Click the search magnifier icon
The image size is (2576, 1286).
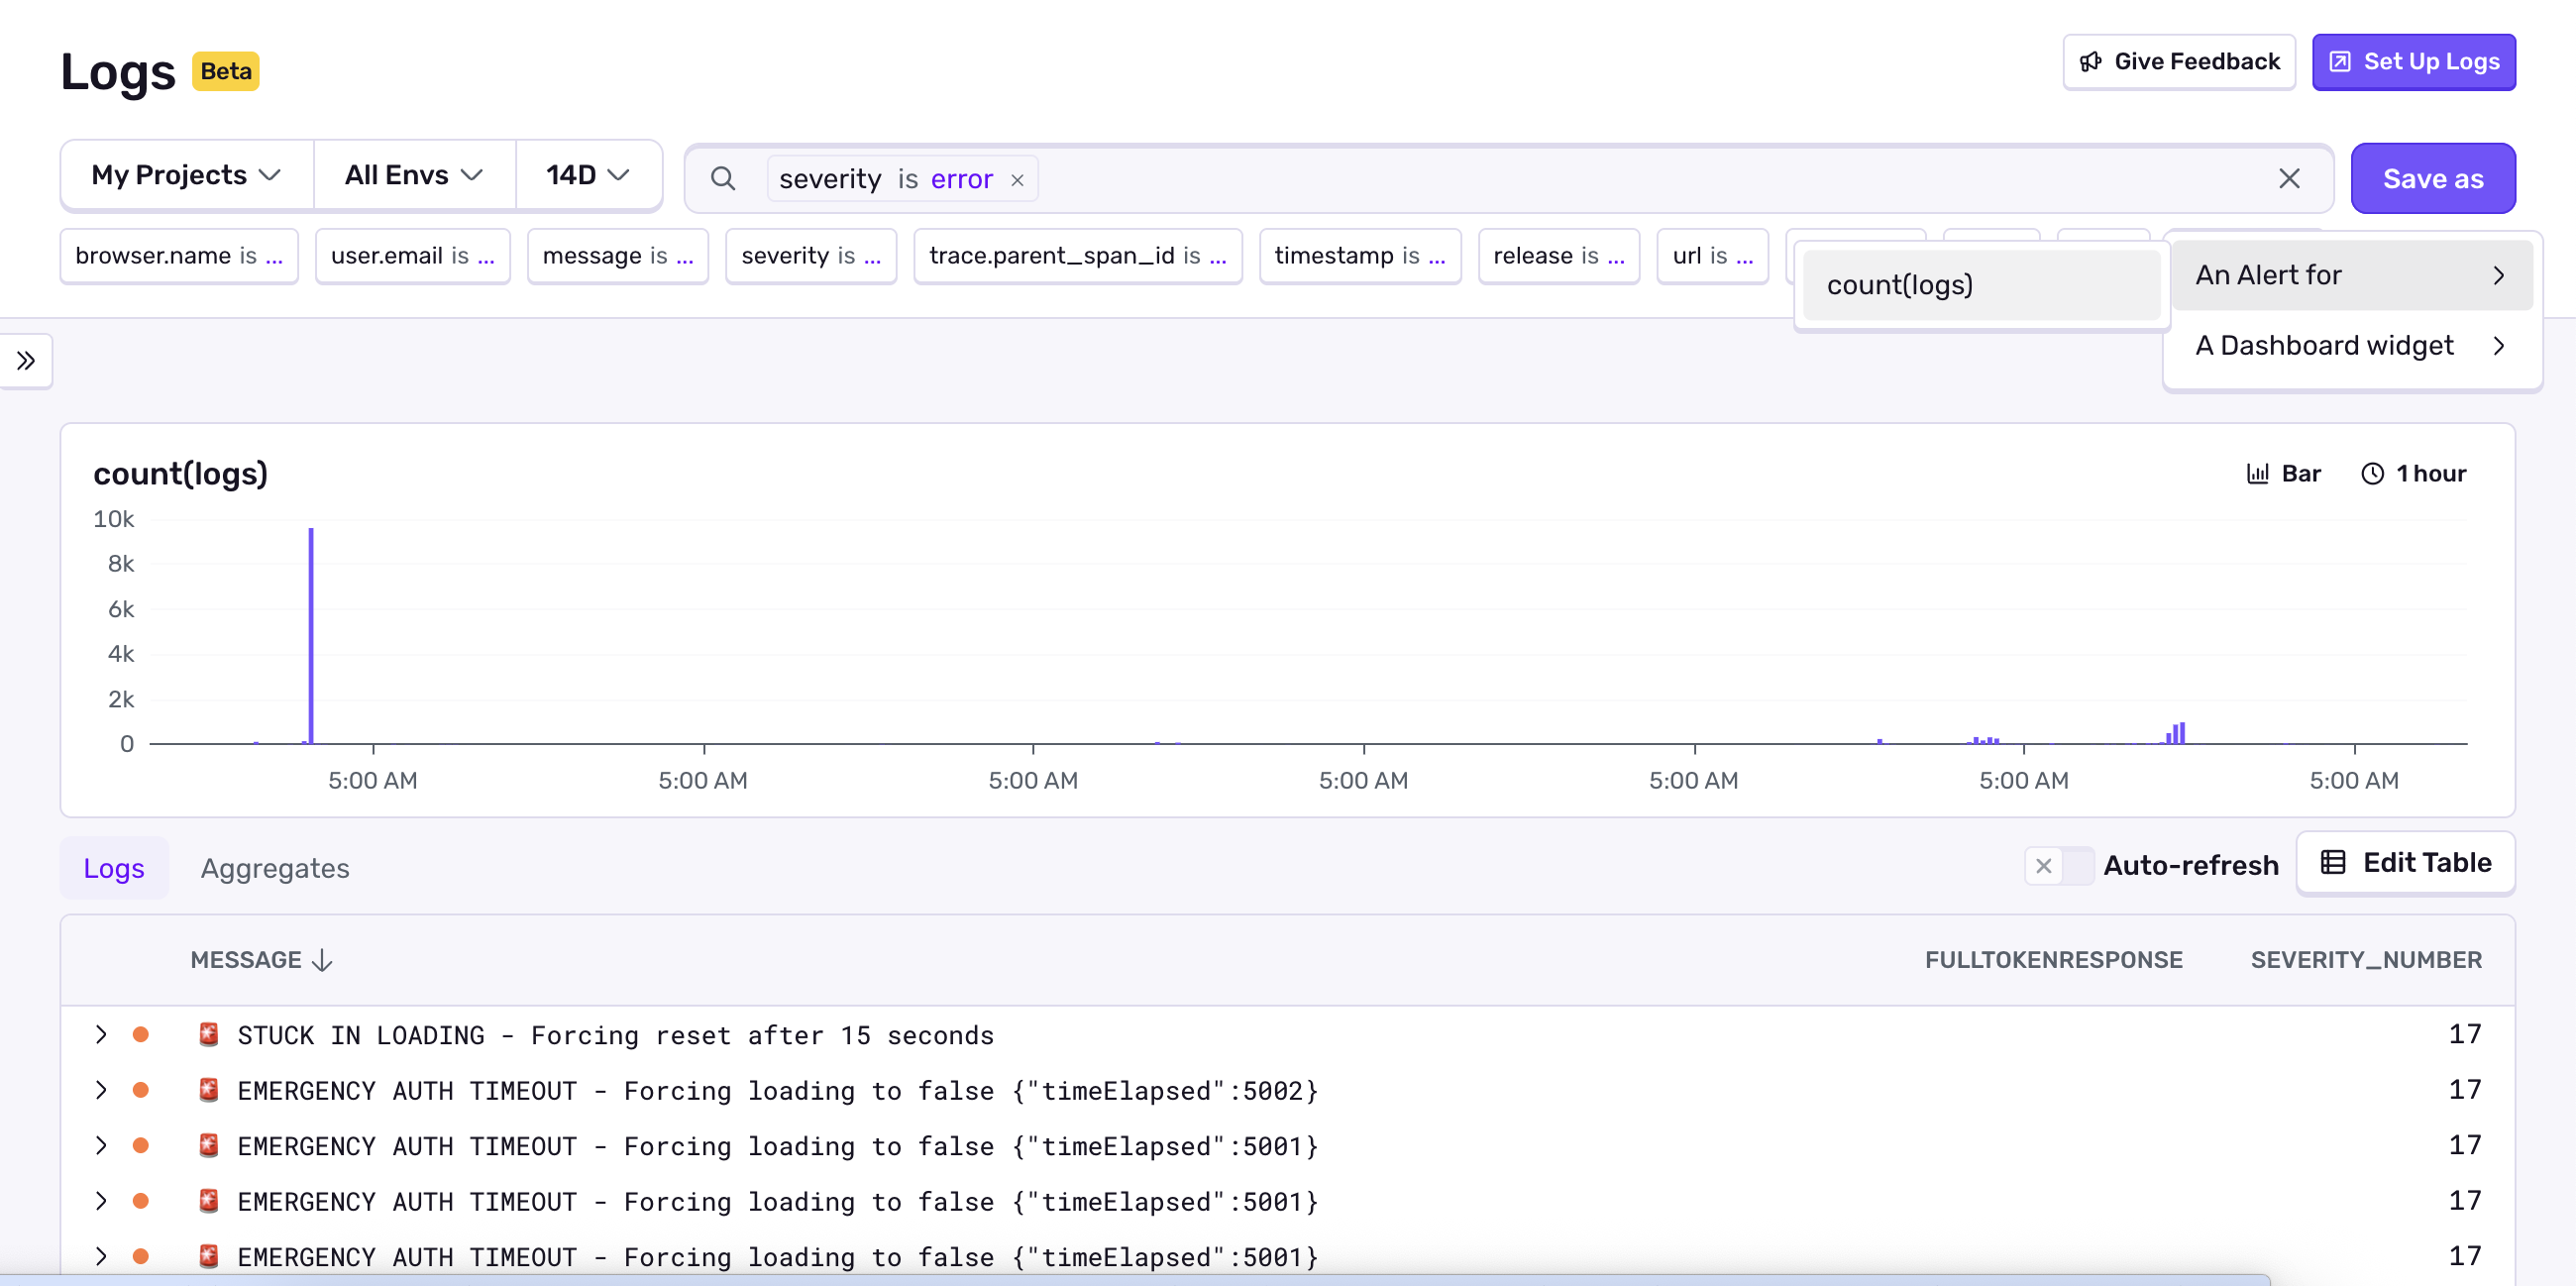[723, 179]
